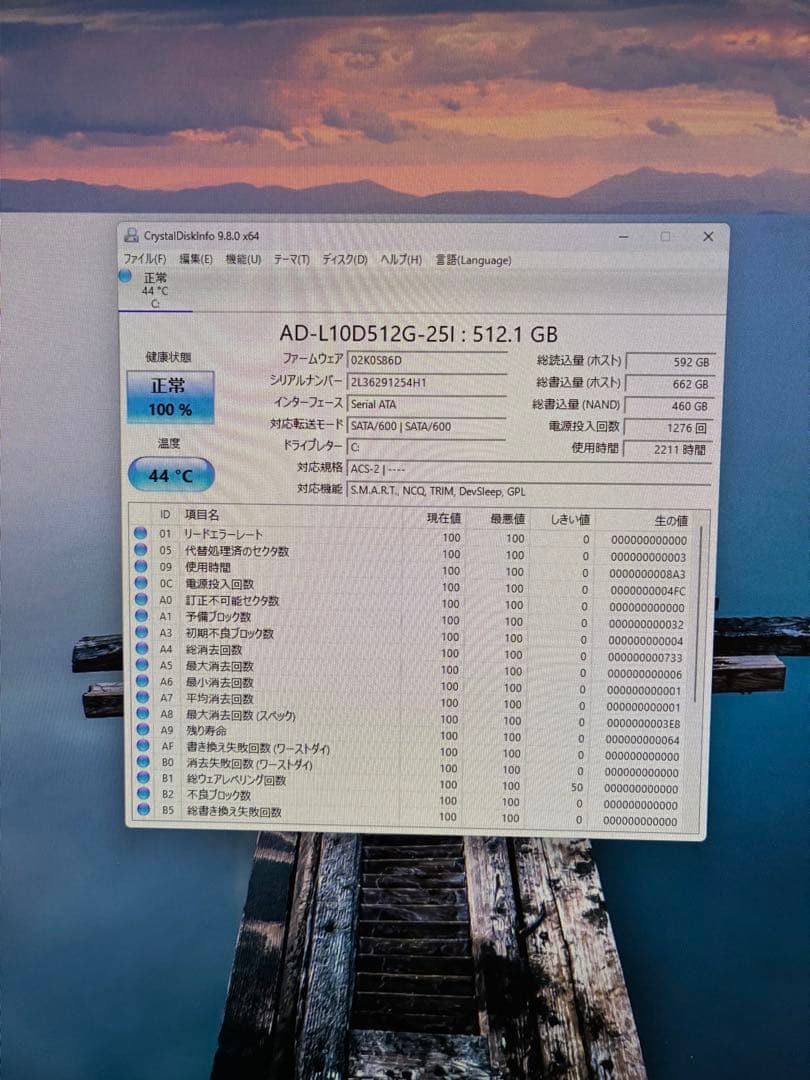Click the blue status icon for row 09

[x=141, y=565]
